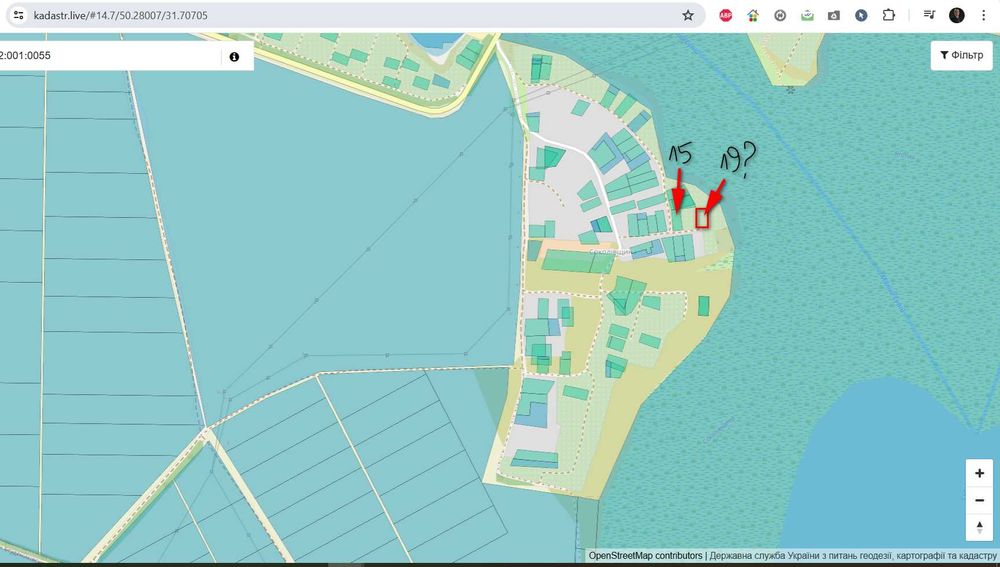Zoom out the map with minus button
Screen dimensions: 1000x567
pos(979,500)
